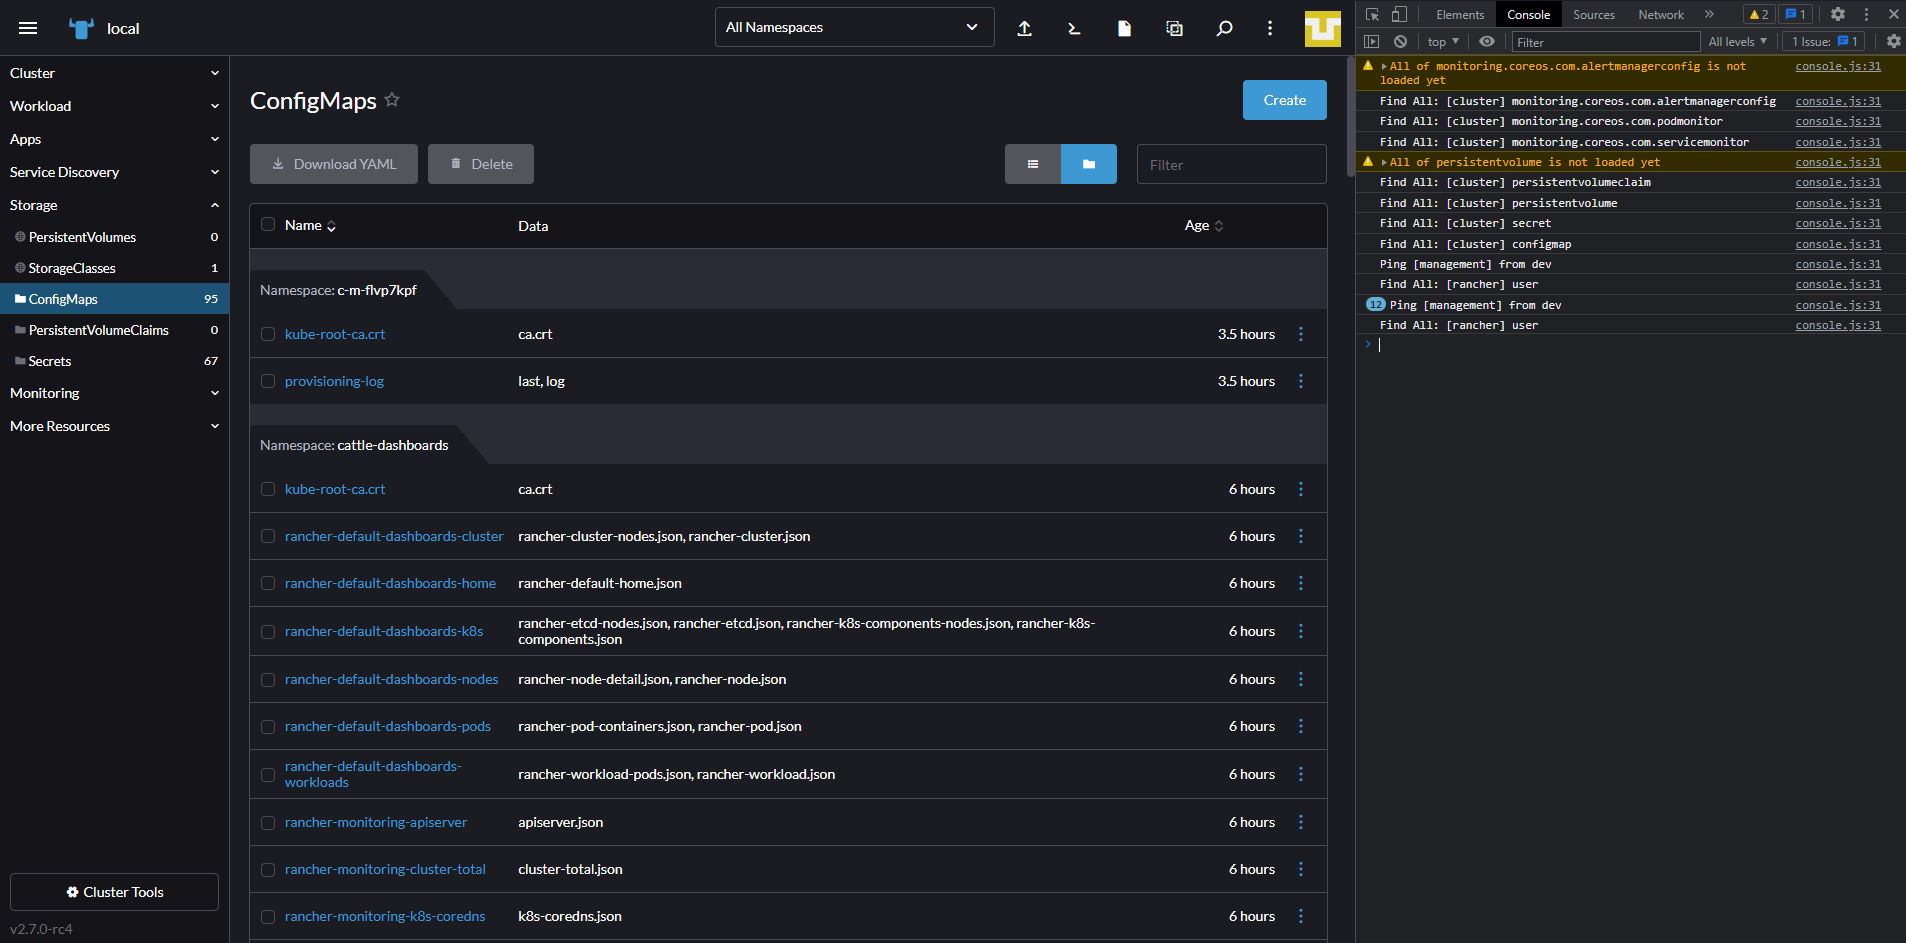Click the Create button

pyautogui.click(x=1285, y=100)
